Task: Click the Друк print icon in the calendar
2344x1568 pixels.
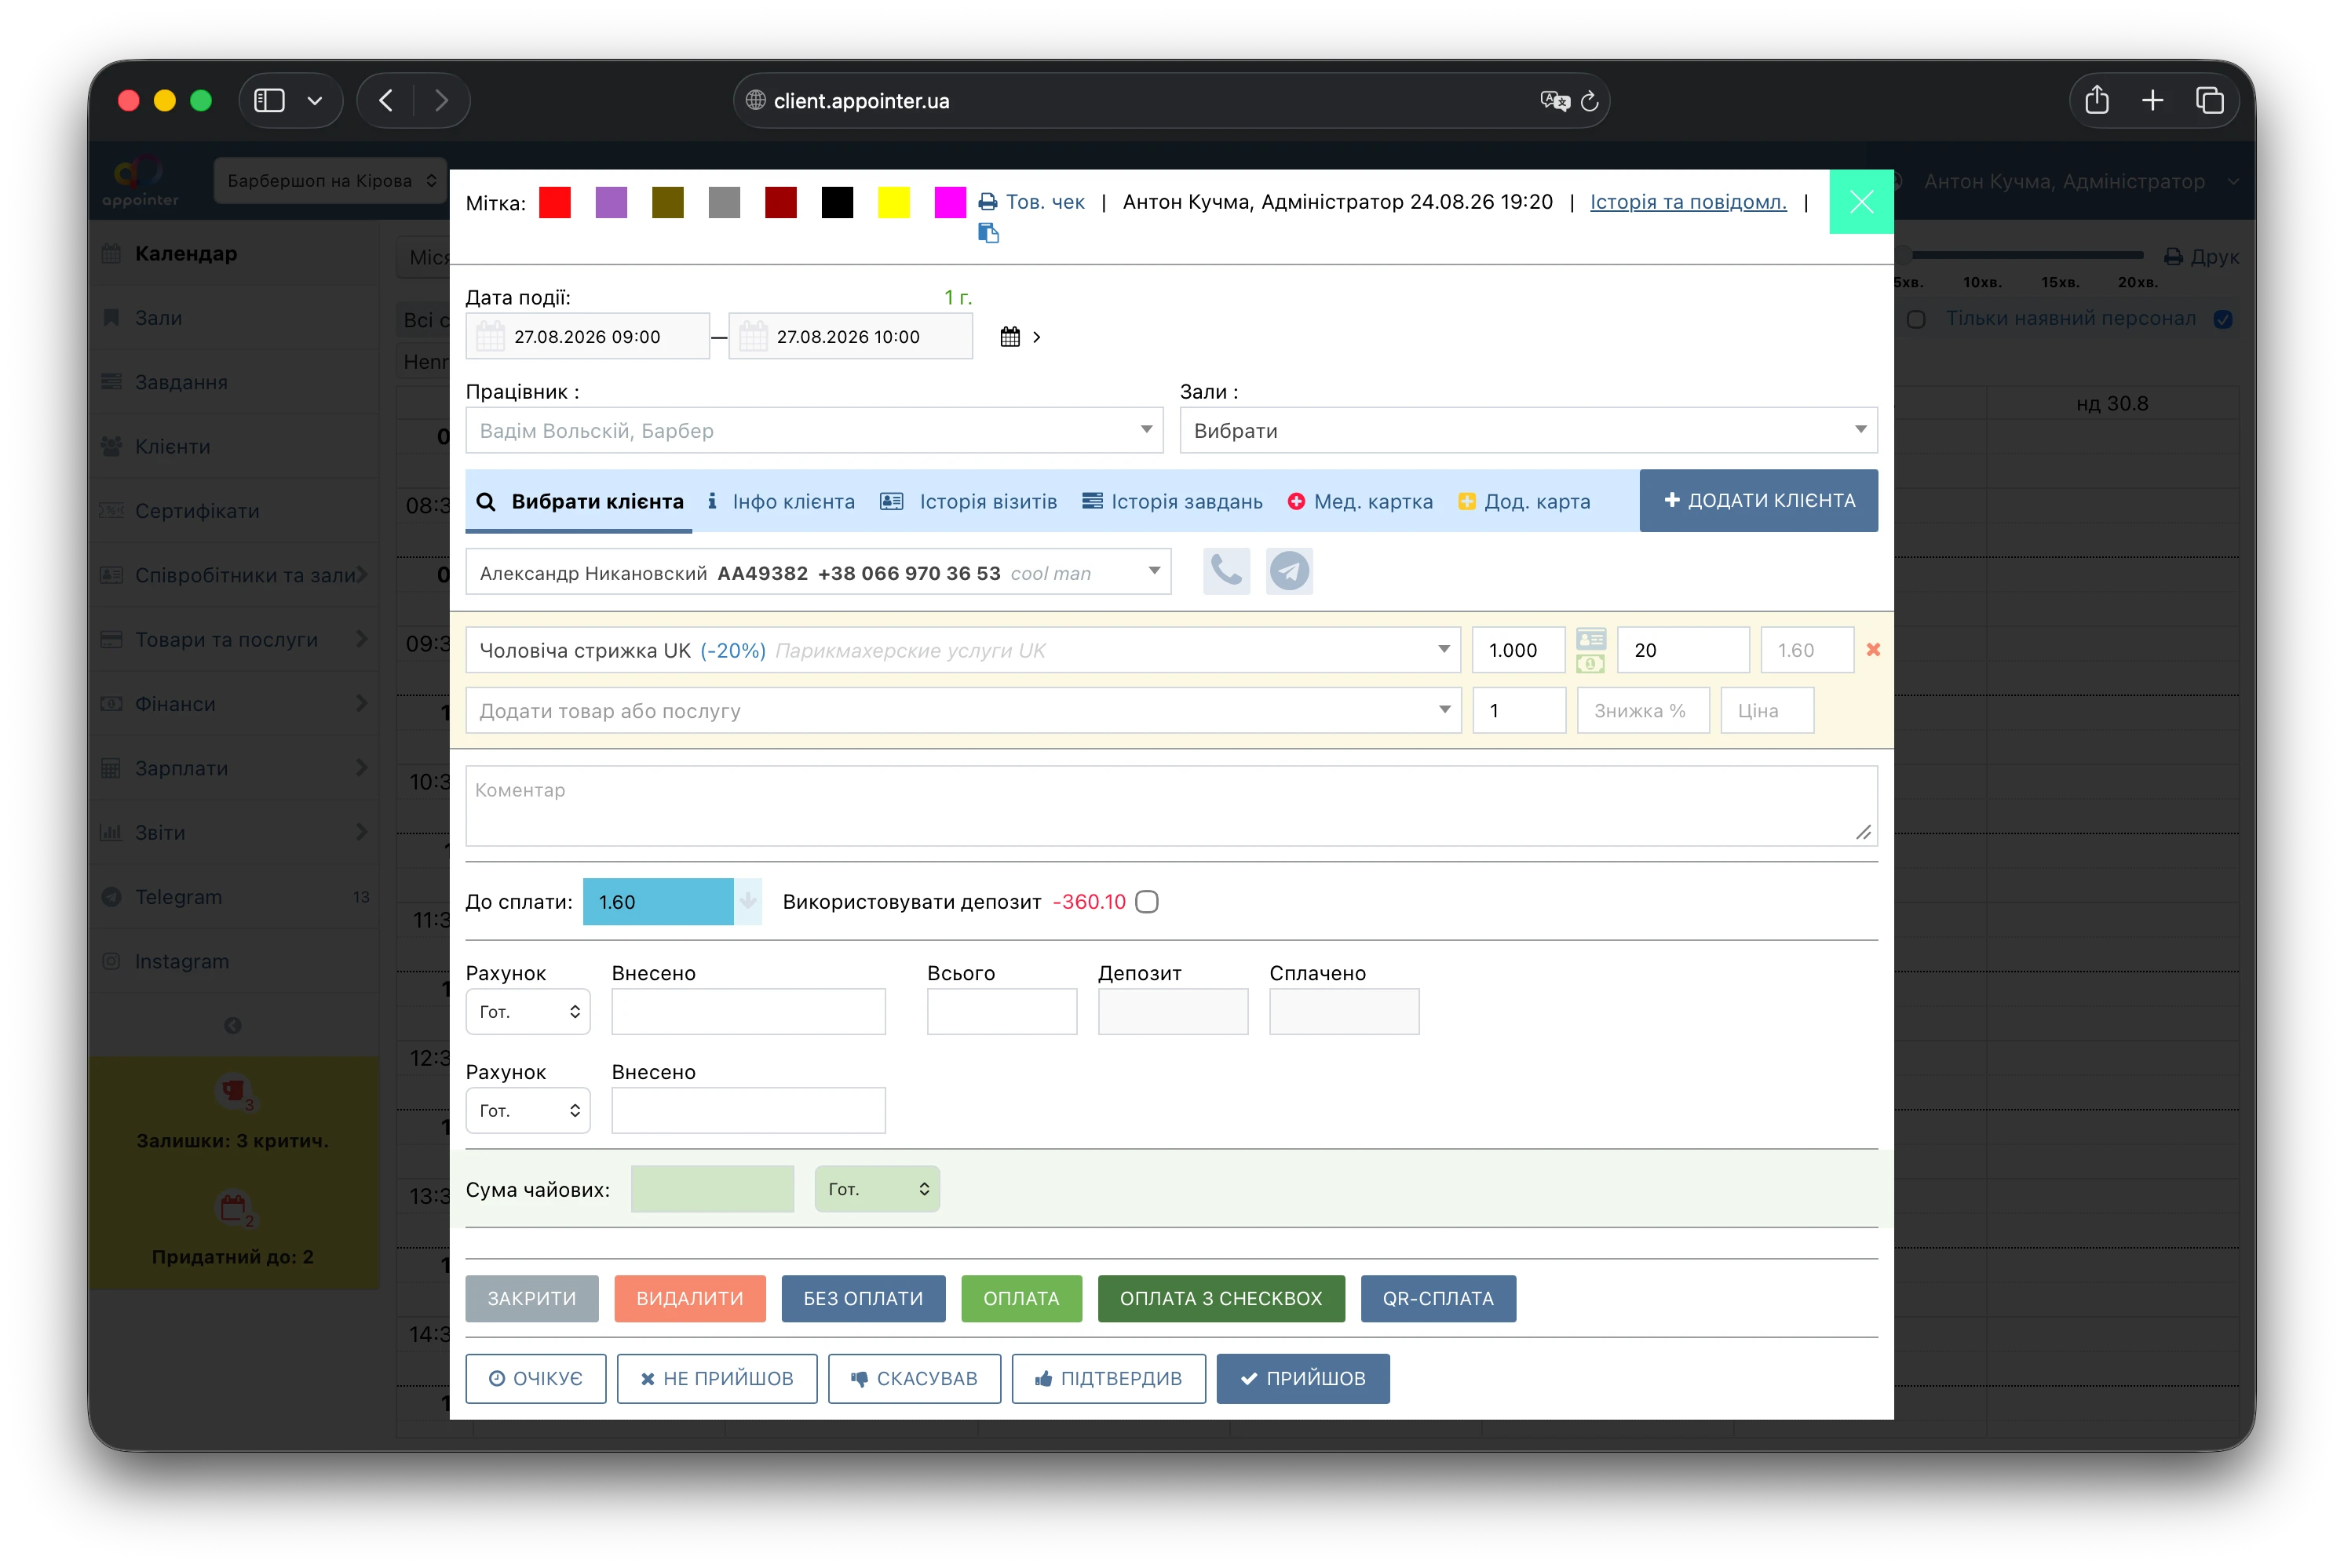Action: coord(2173,257)
